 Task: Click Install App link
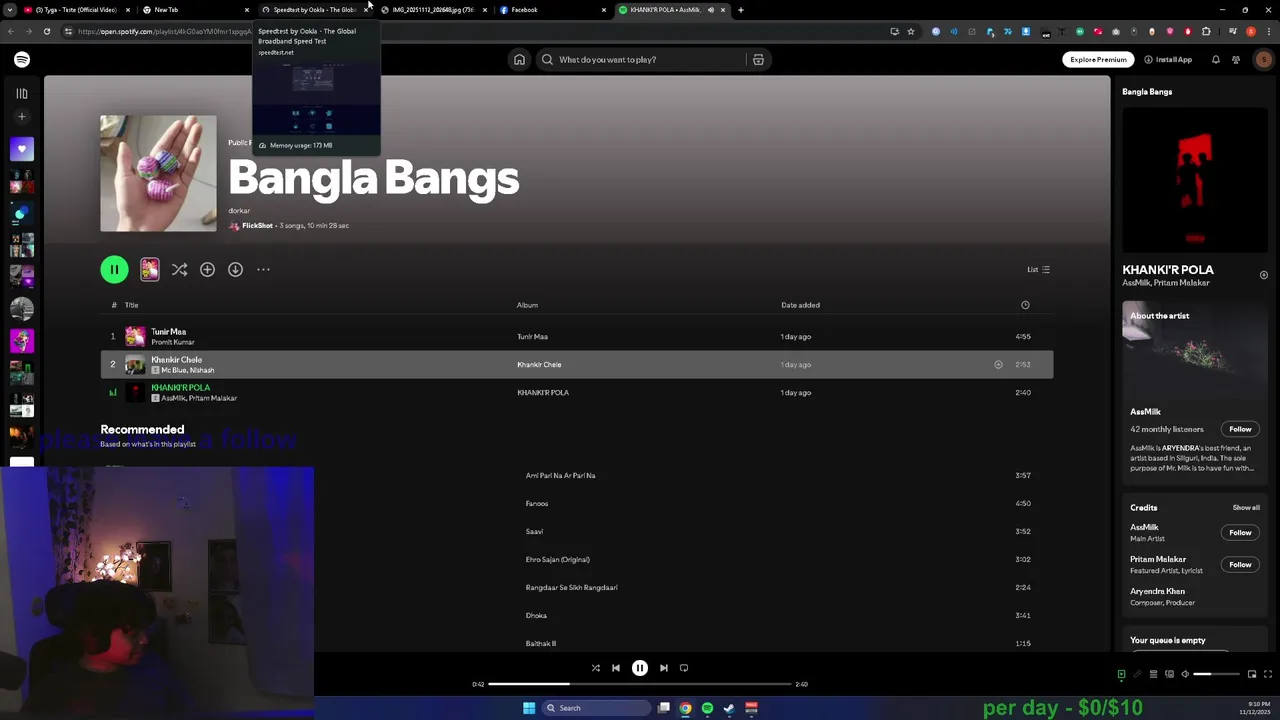coord(1168,60)
